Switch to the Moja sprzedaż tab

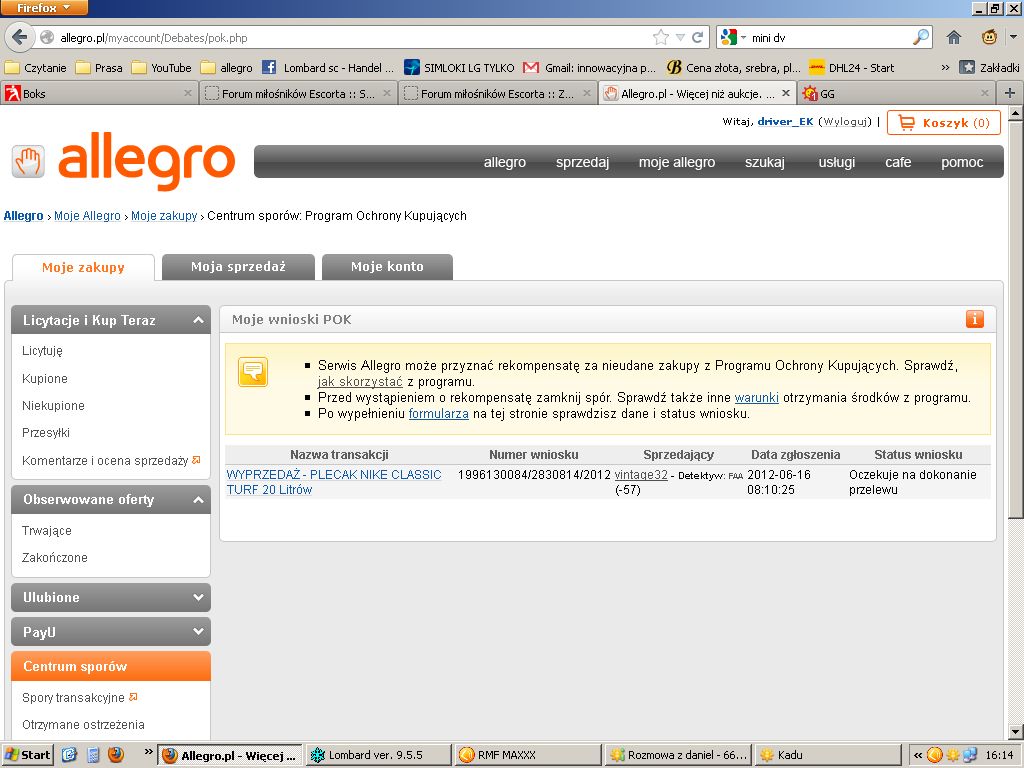coord(238,267)
